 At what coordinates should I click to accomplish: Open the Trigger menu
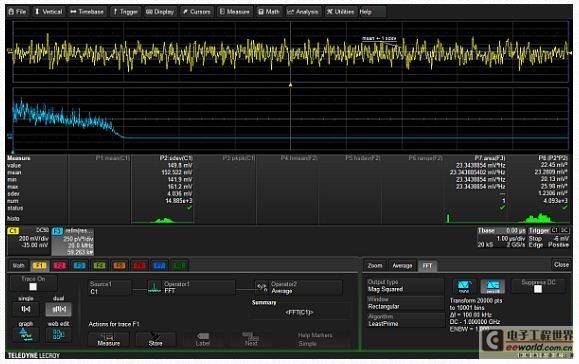coord(125,12)
